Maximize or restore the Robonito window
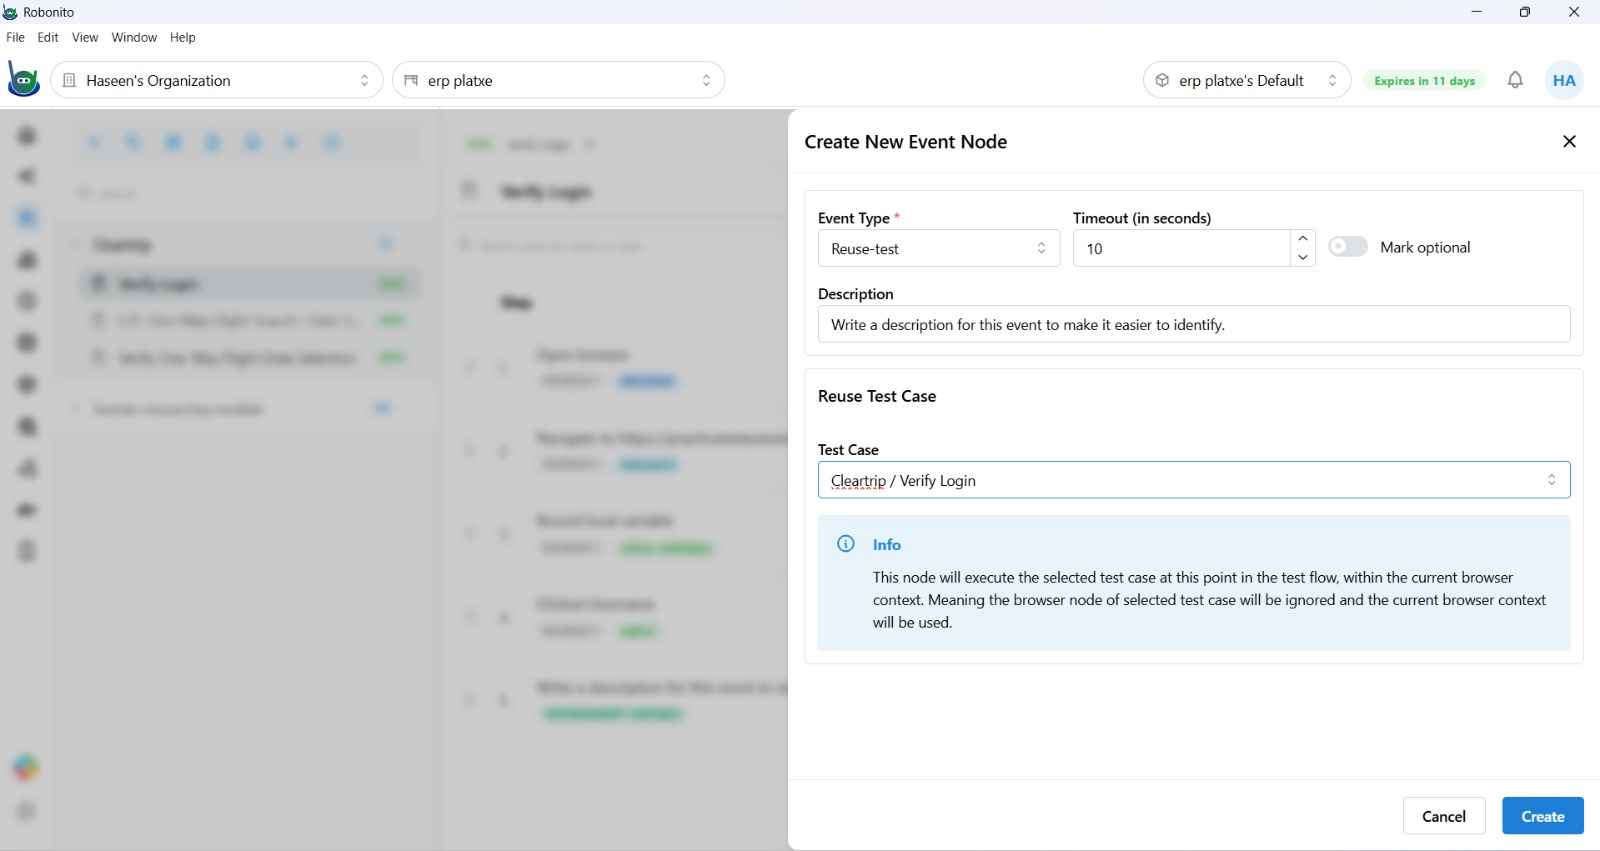The height and width of the screenshot is (851, 1600). pyautogui.click(x=1524, y=12)
